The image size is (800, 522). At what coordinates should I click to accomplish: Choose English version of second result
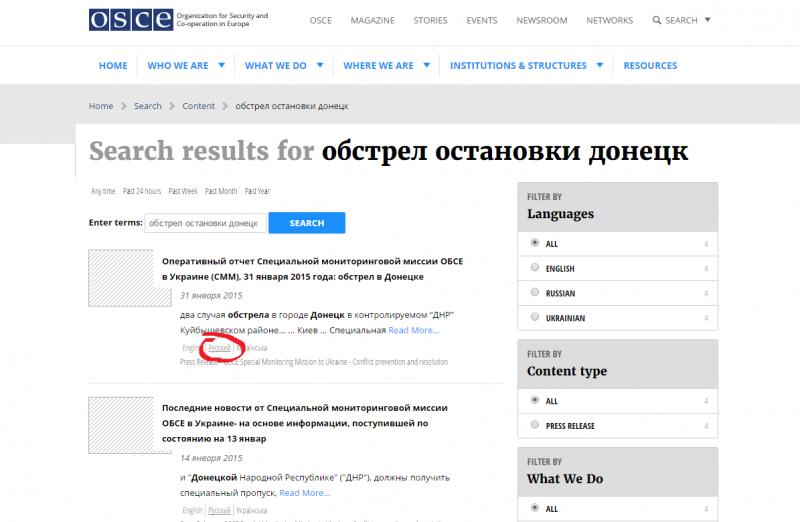coord(192,510)
